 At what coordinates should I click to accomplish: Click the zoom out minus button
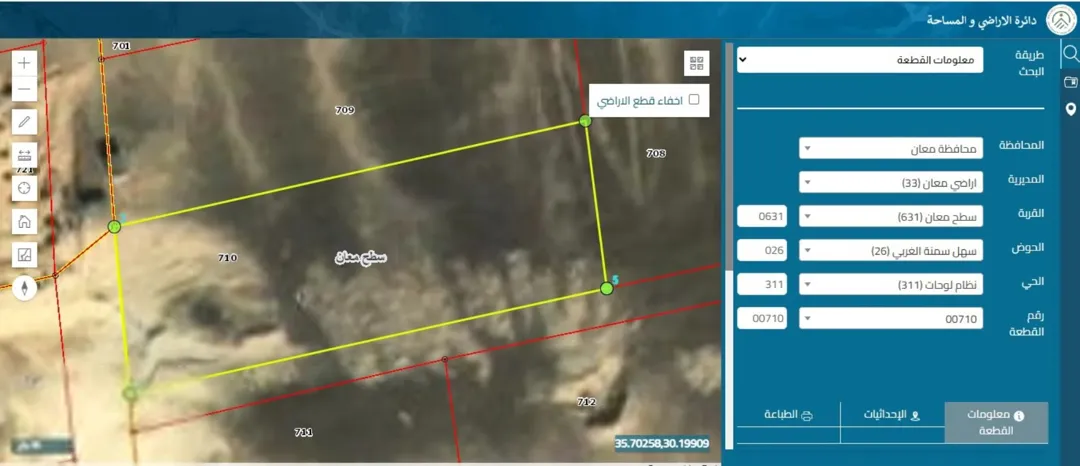tap(24, 88)
